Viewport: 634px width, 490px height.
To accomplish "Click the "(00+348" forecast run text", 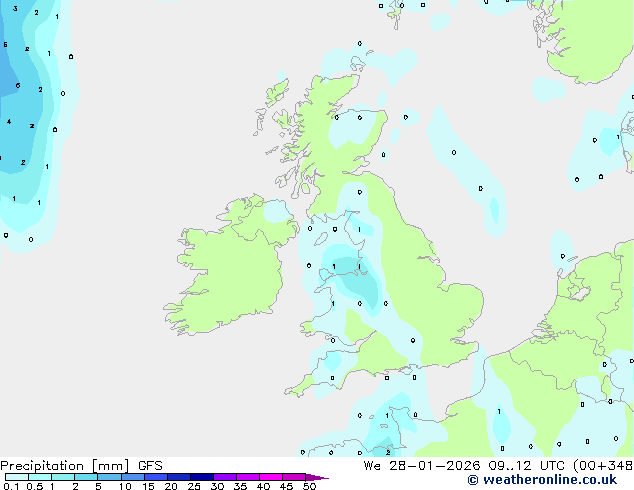I will (x=603, y=466).
